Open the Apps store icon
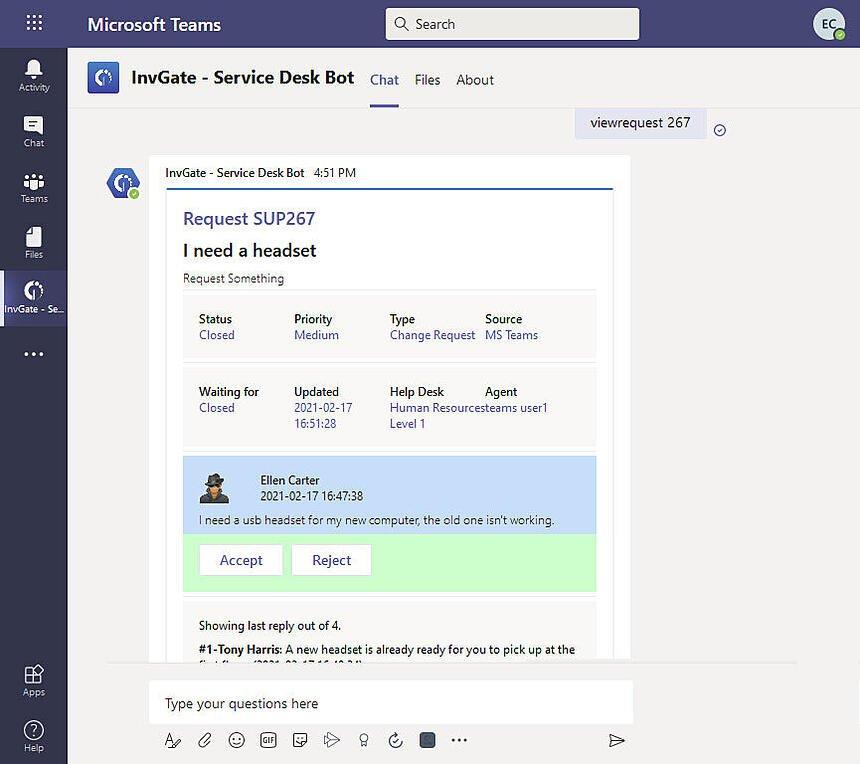860x764 pixels. point(33,681)
